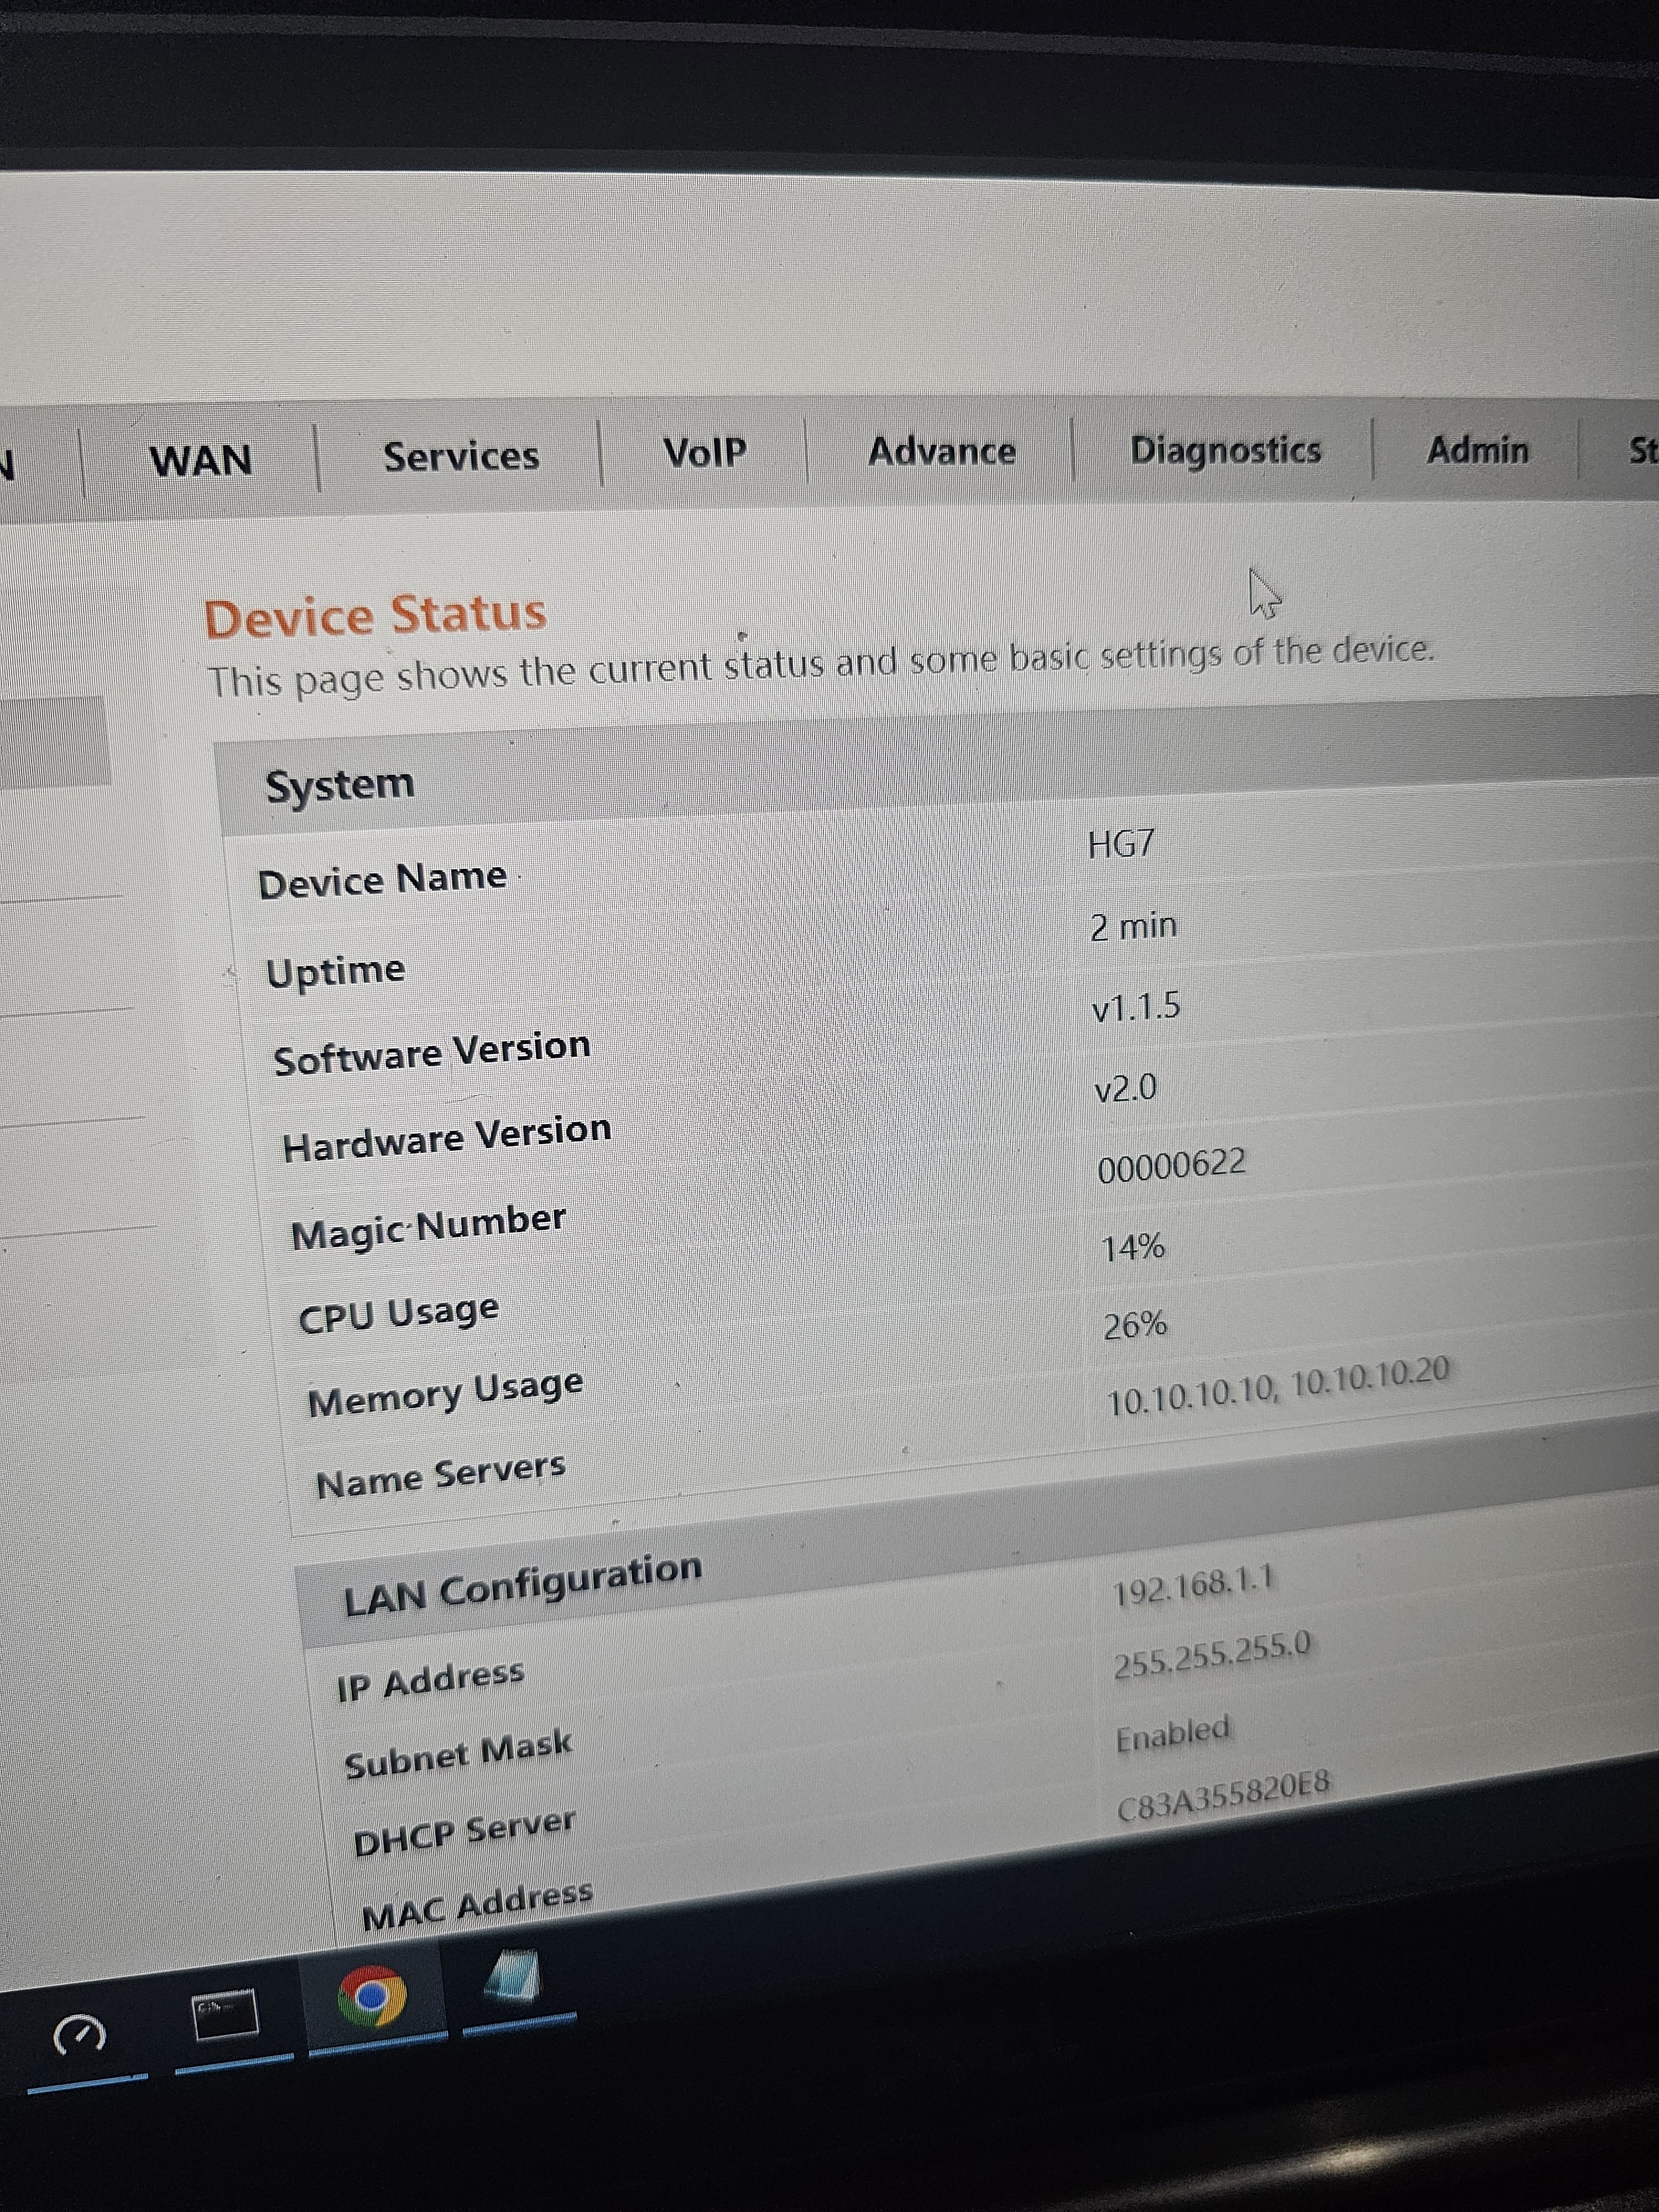This screenshot has height=2212, width=1659.
Task: Click the Google Chrome taskbar icon
Action: click(x=372, y=1997)
